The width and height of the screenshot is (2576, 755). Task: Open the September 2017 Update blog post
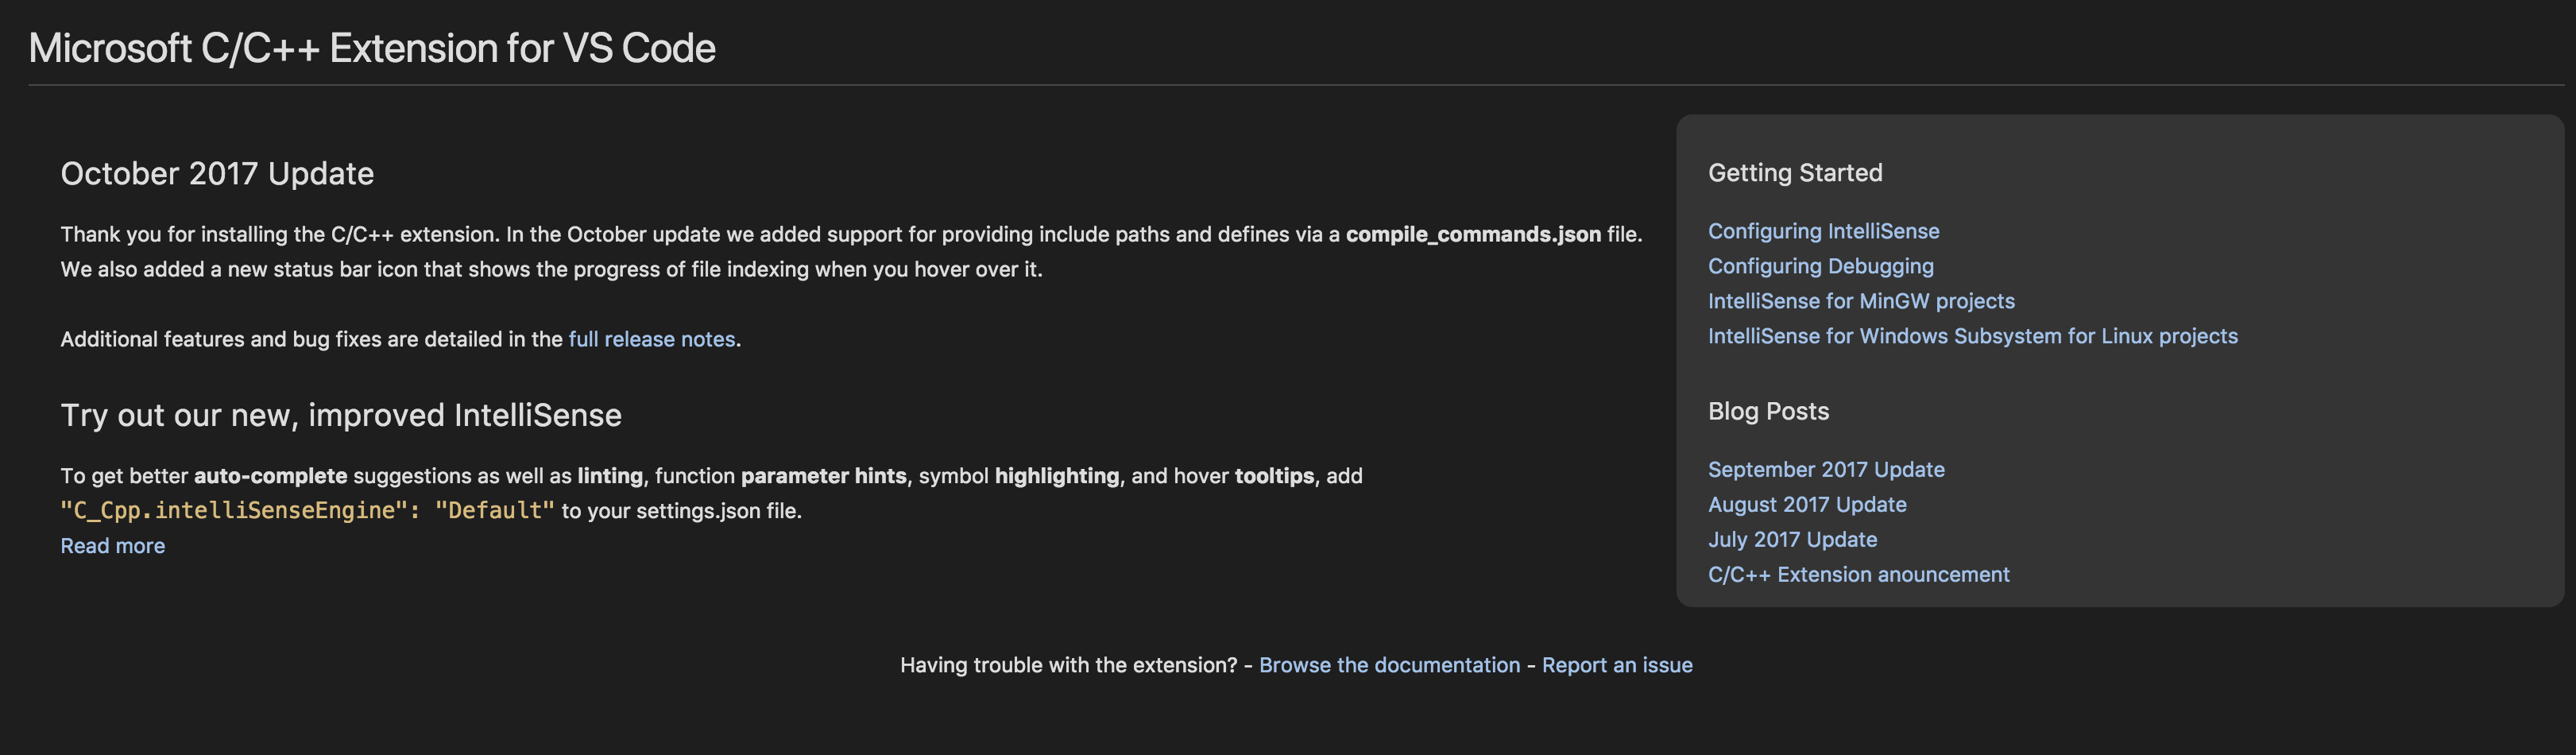point(1826,469)
